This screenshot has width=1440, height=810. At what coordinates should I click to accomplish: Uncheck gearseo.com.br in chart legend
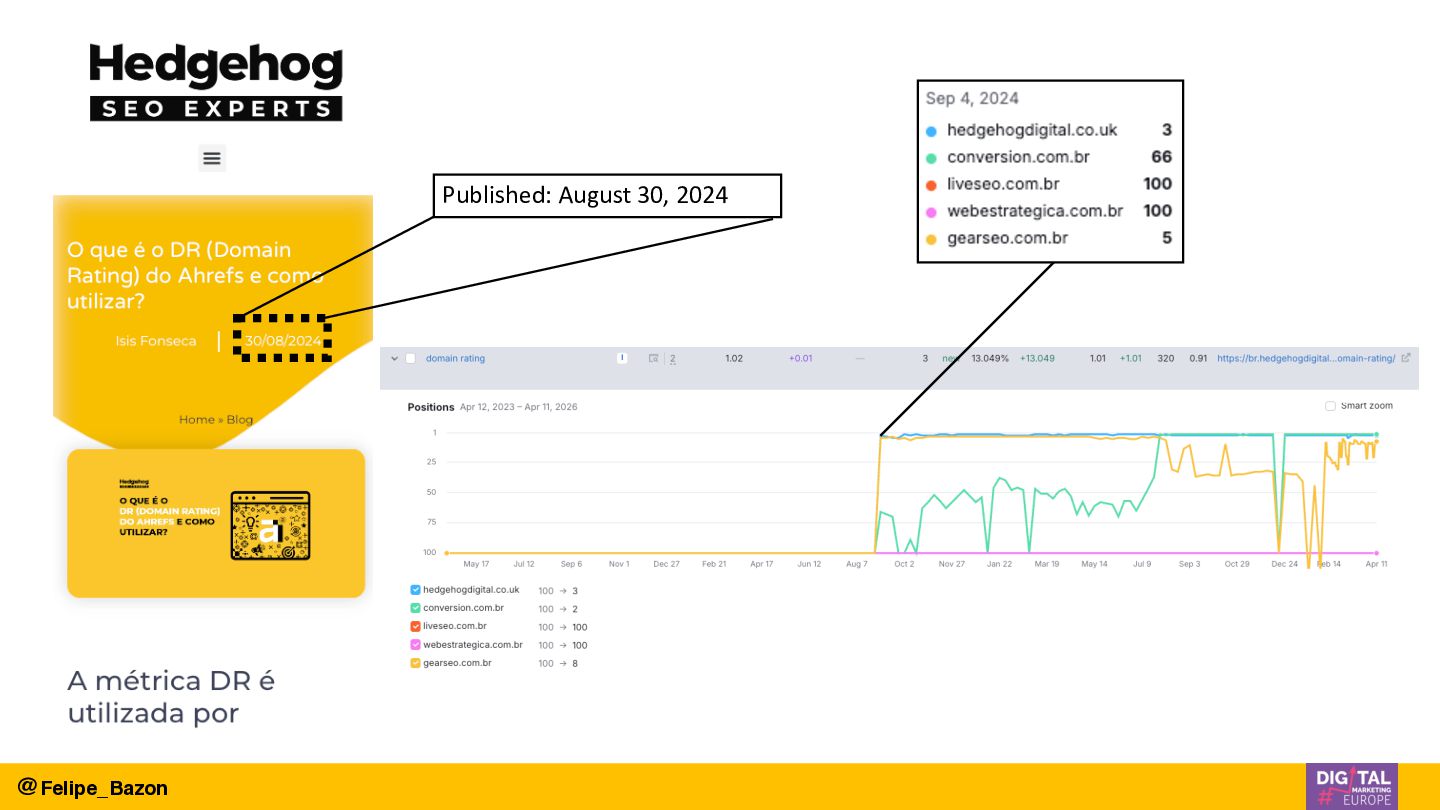[416, 663]
